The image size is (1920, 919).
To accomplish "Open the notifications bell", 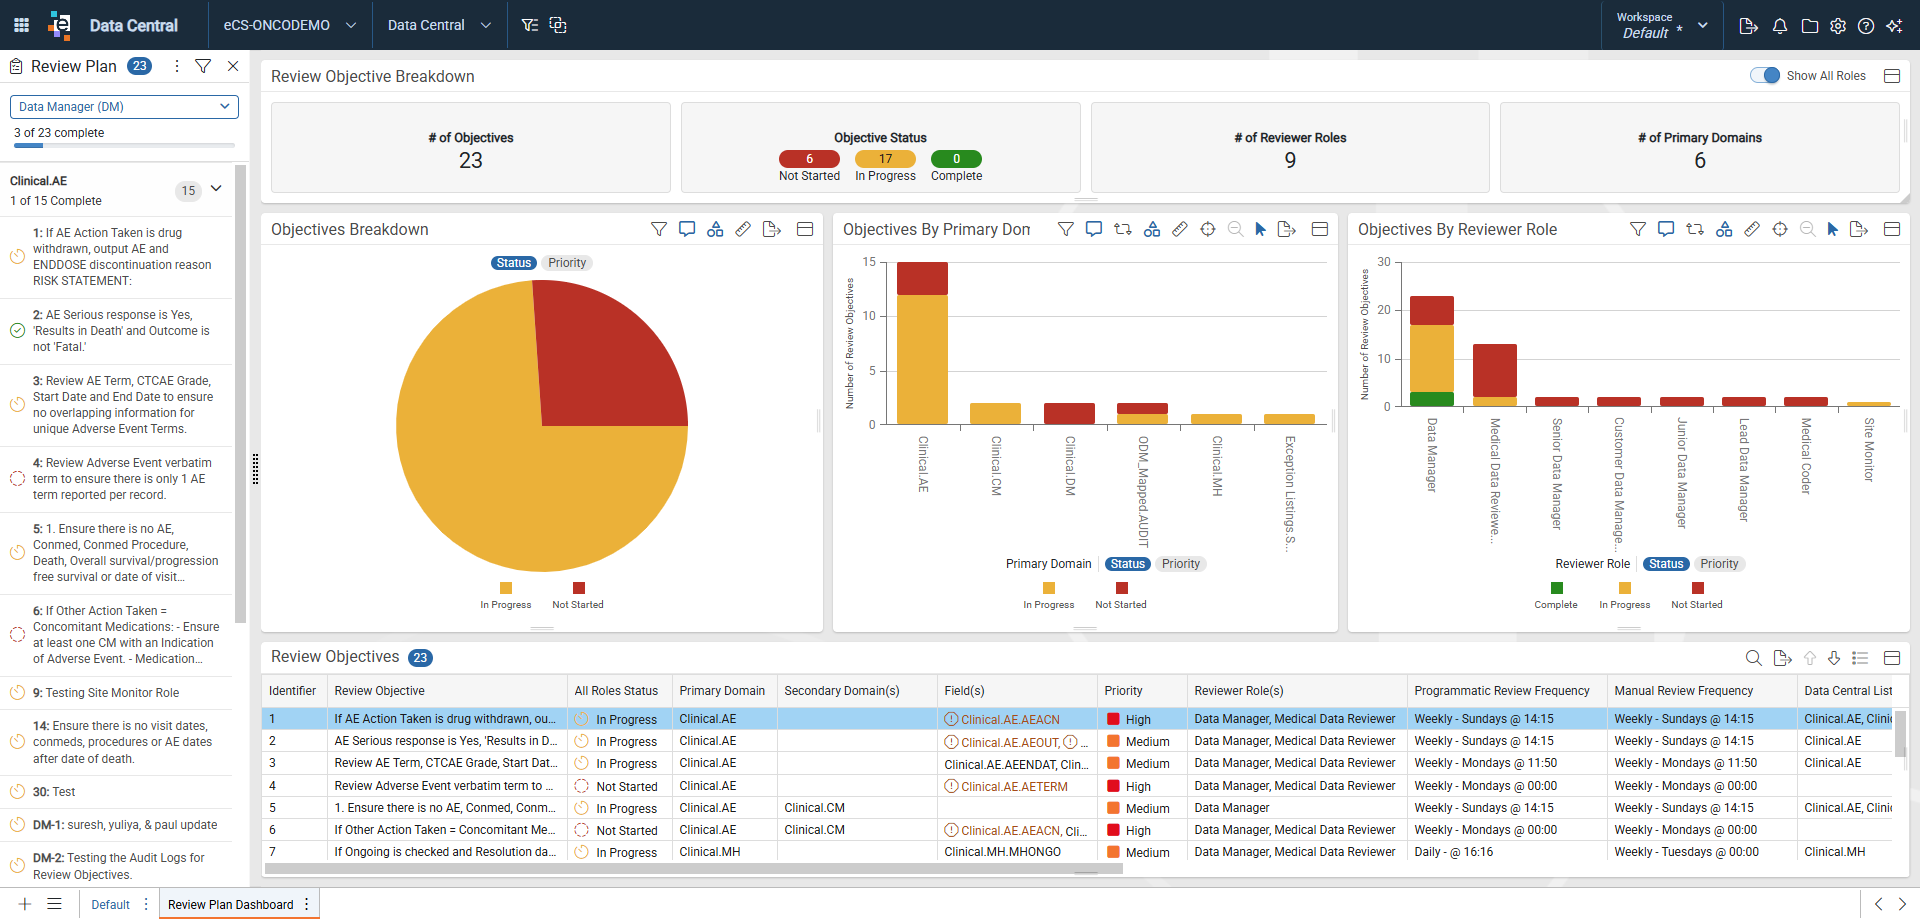I will pyautogui.click(x=1780, y=26).
